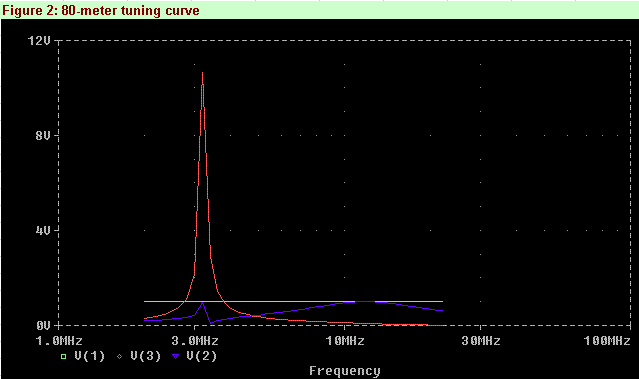Select the V(3) legend label
The width and height of the screenshot is (639, 379).
pyautogui.click(x=145, y=356)
